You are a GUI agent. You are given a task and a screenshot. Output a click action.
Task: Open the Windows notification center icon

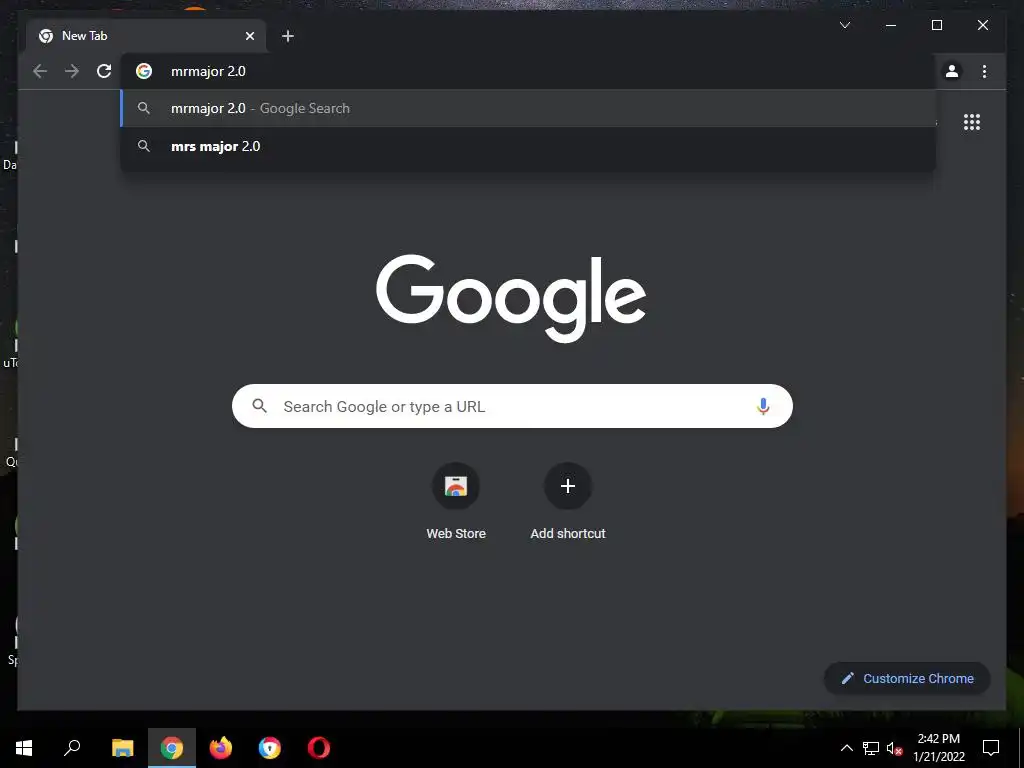click(x=991, y=748)
